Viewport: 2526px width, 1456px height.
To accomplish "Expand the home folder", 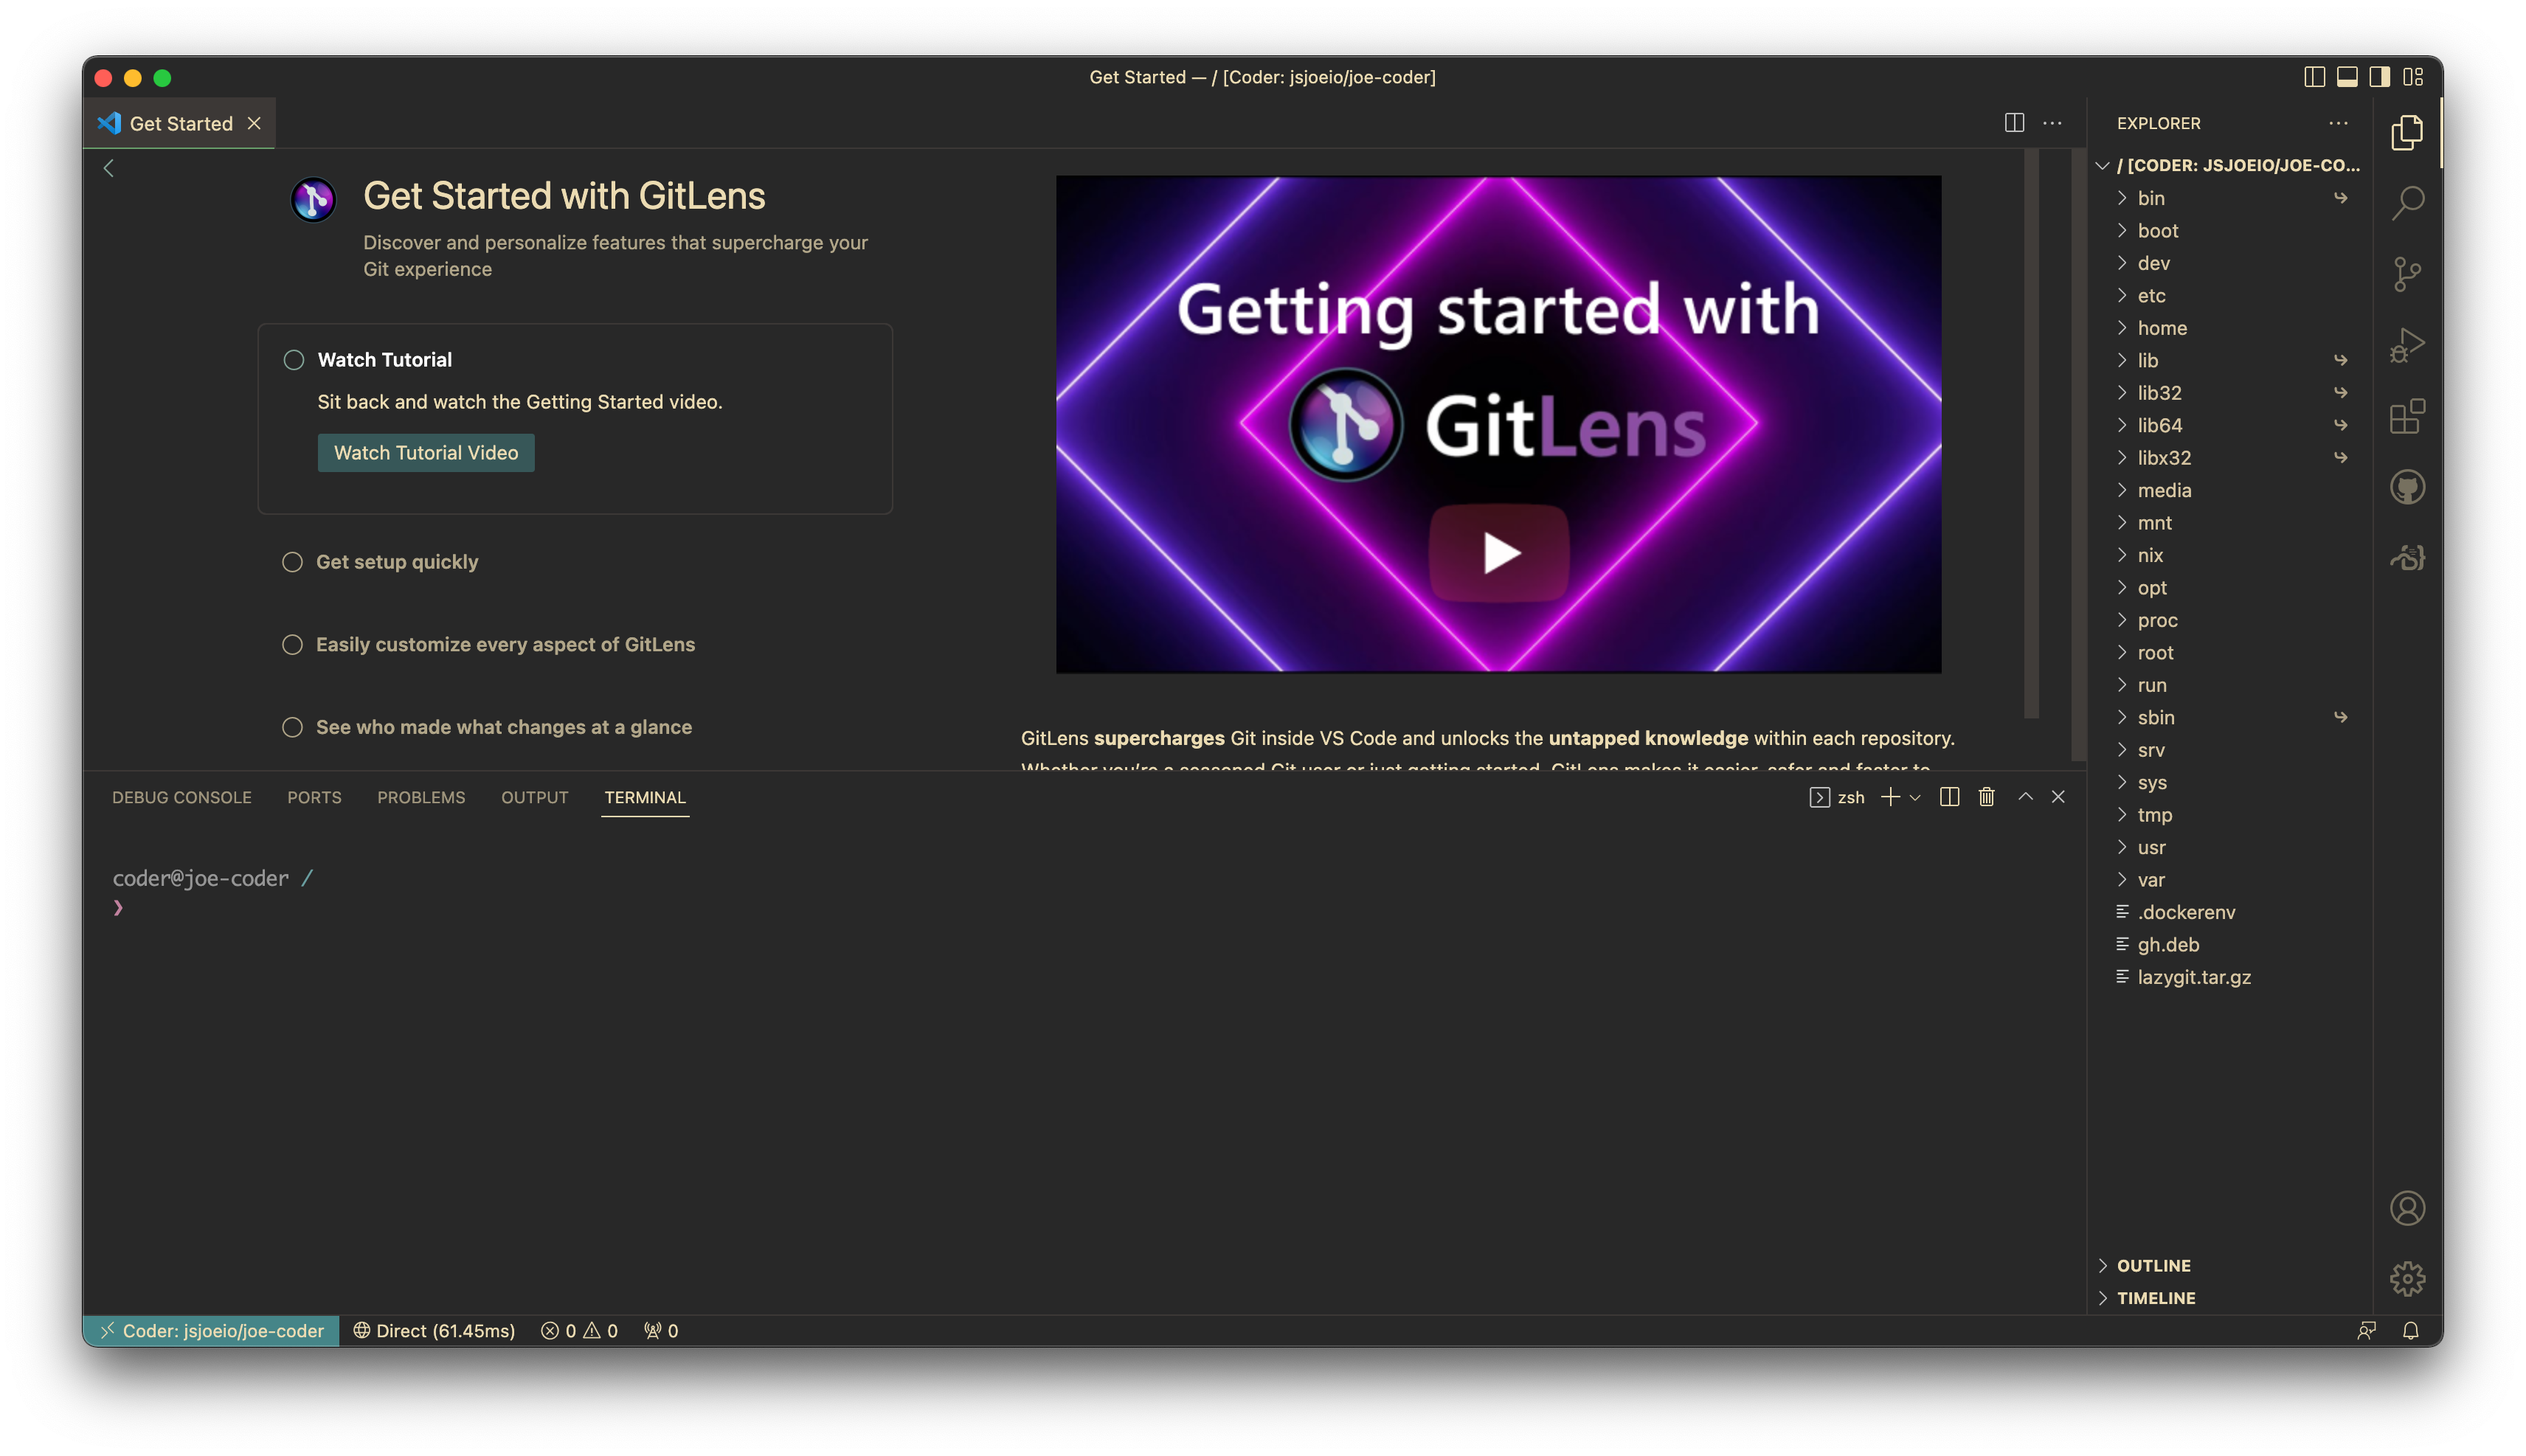I will [2232, 328].
